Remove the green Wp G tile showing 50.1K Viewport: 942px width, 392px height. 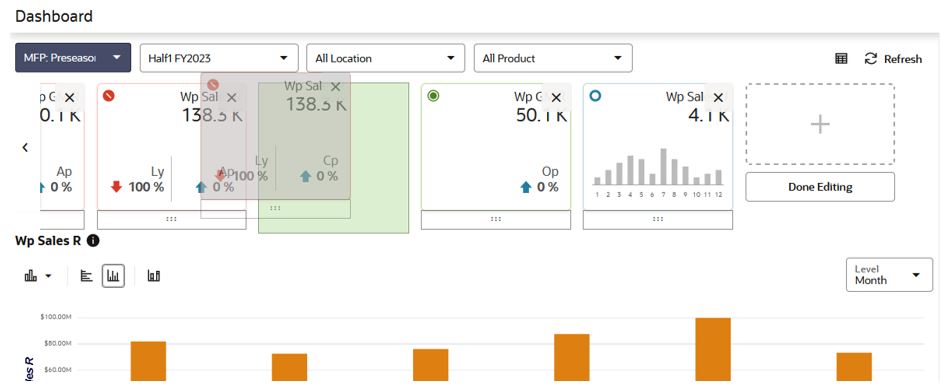tap(556, 97)
